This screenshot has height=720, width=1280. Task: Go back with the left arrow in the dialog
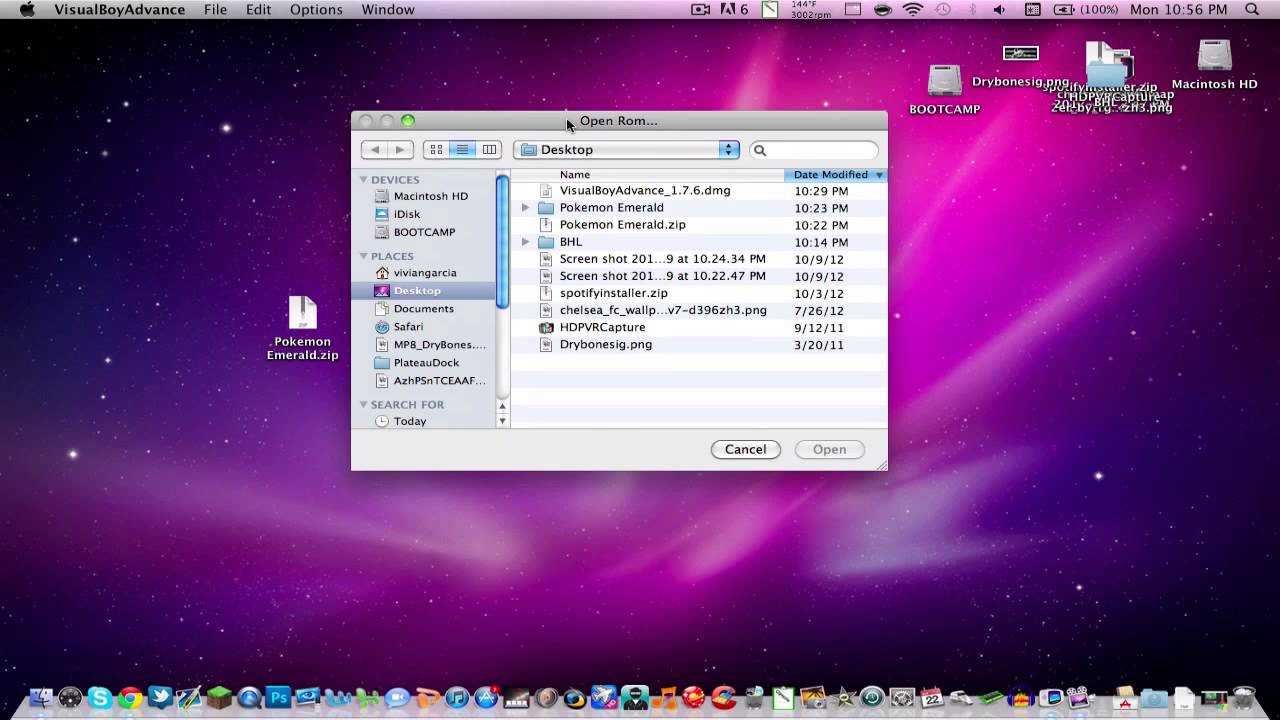375,150
